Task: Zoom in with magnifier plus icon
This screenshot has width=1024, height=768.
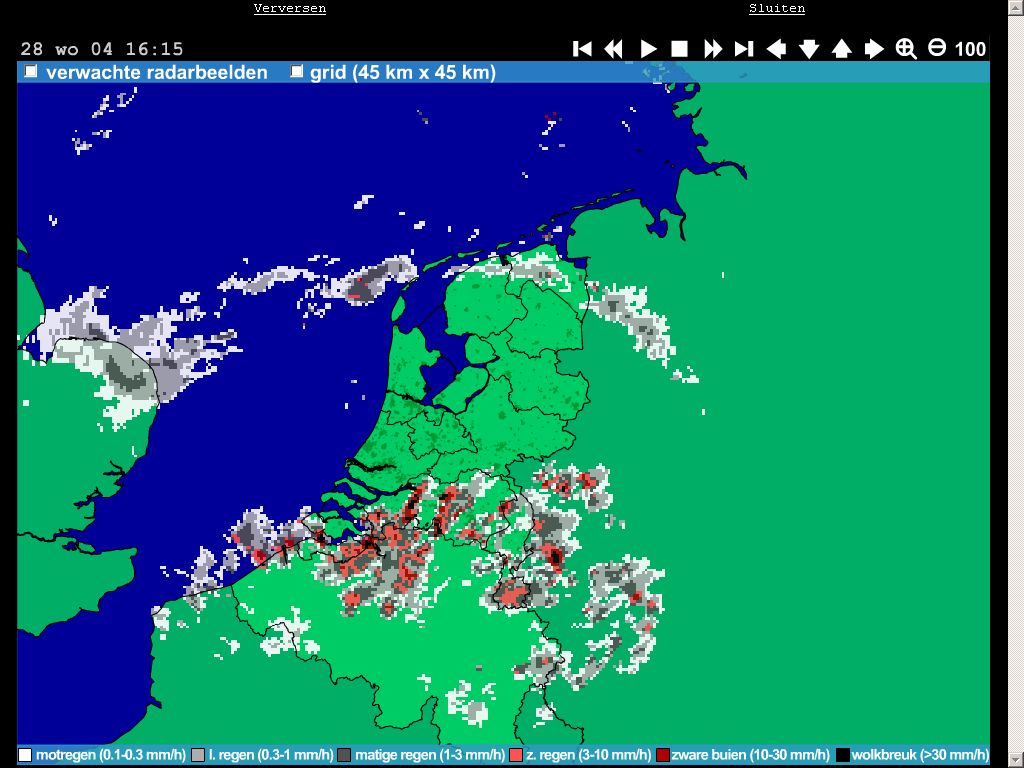Action: click(x=906, y=49)
